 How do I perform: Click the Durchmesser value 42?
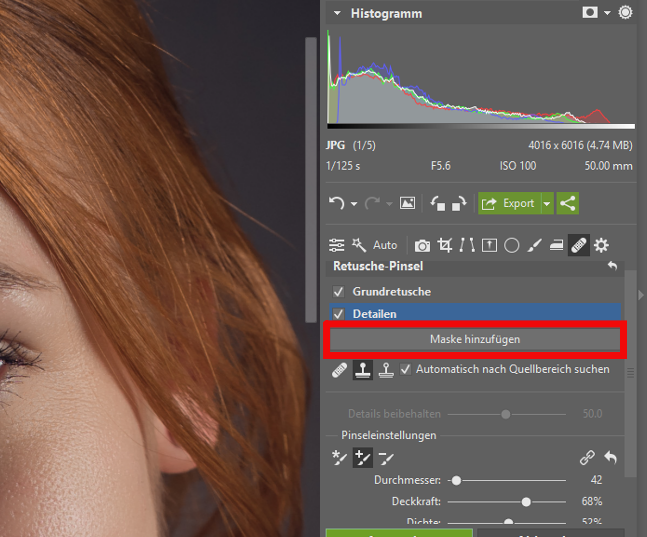[x=596, y=480]
